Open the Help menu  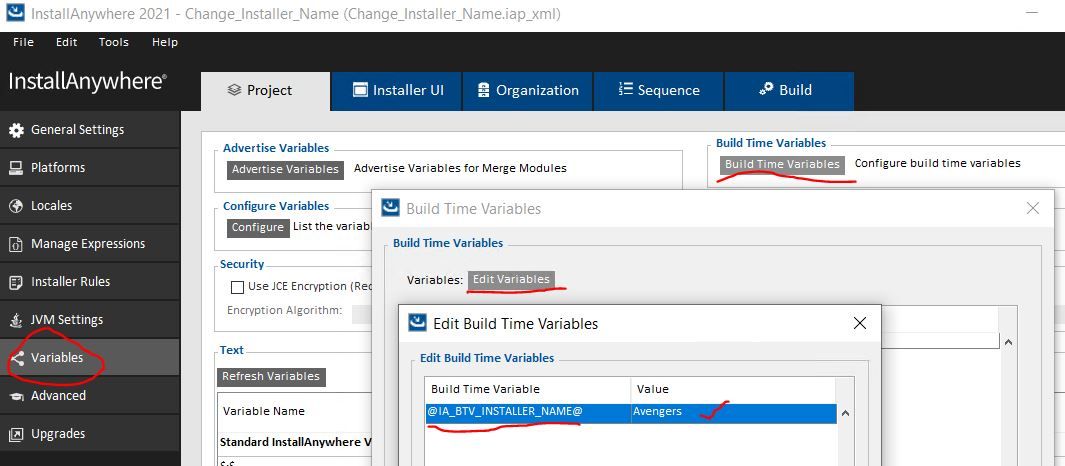164,42
